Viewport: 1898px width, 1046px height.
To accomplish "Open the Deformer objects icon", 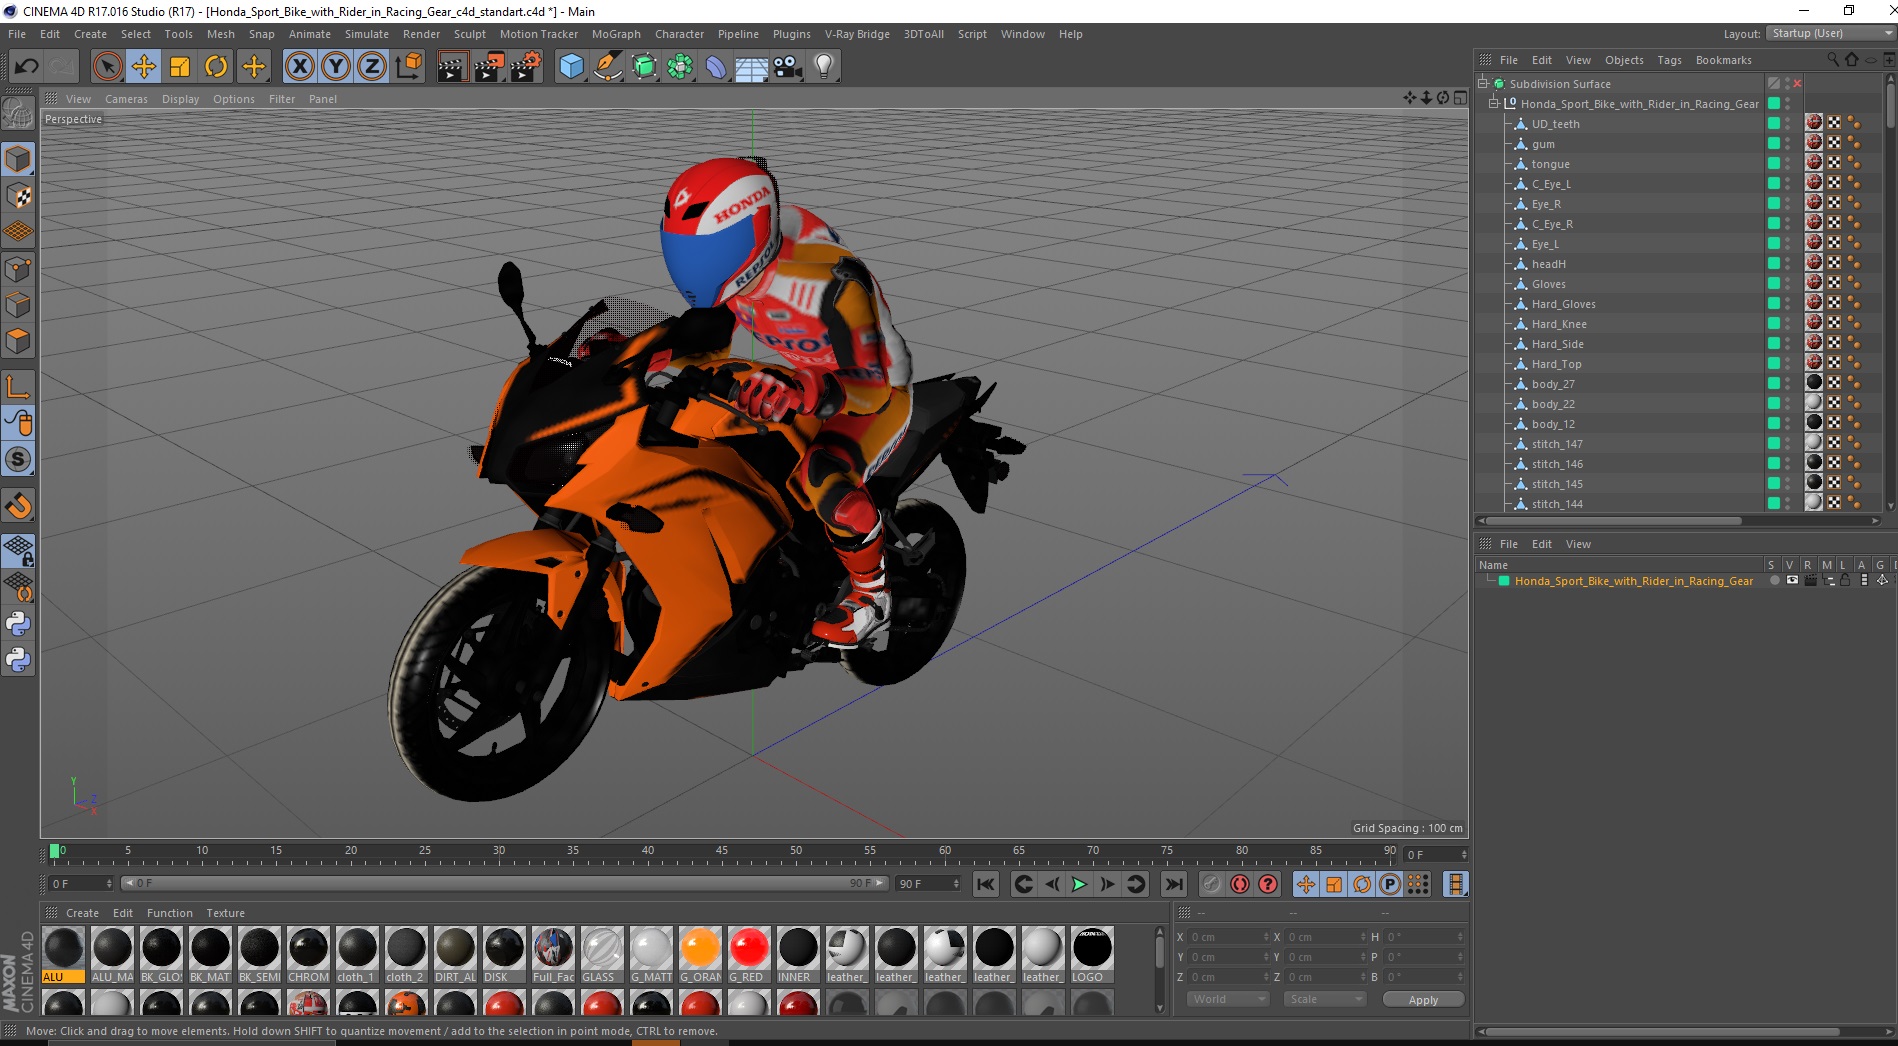I will click(x=716, y=67).
